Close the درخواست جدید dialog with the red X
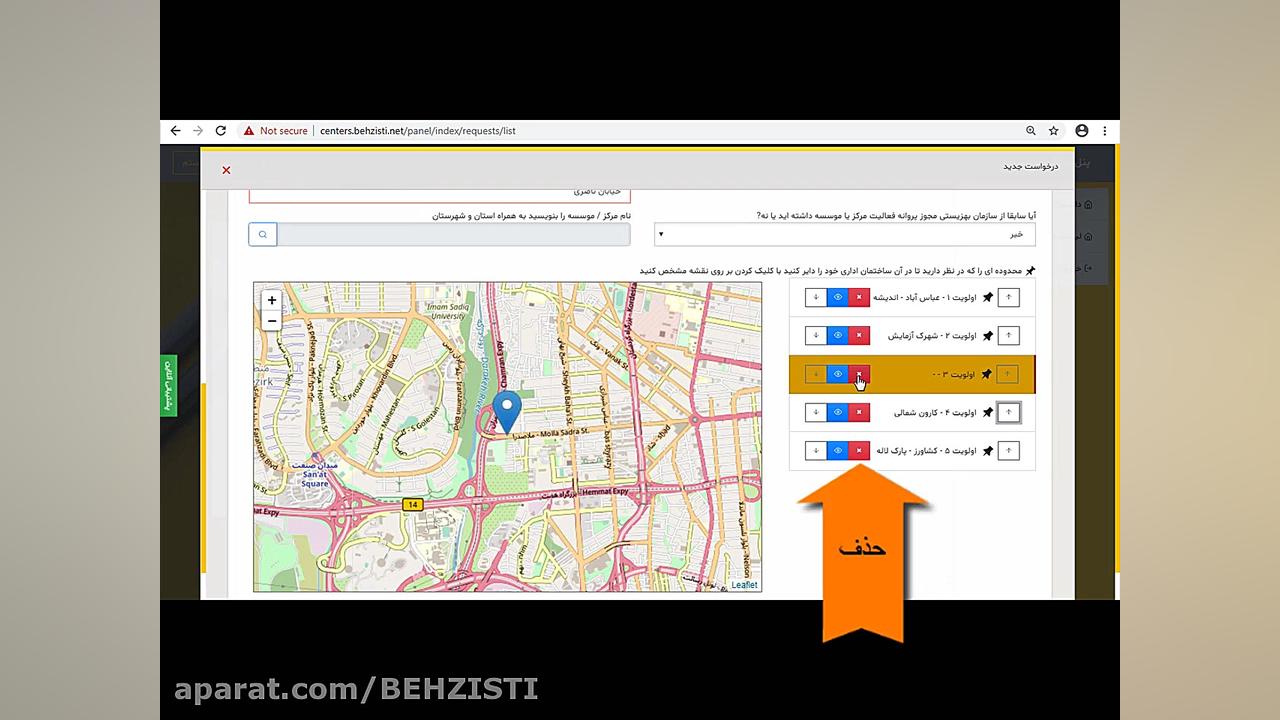This screenshot has height=720, width=1280. 226,170
